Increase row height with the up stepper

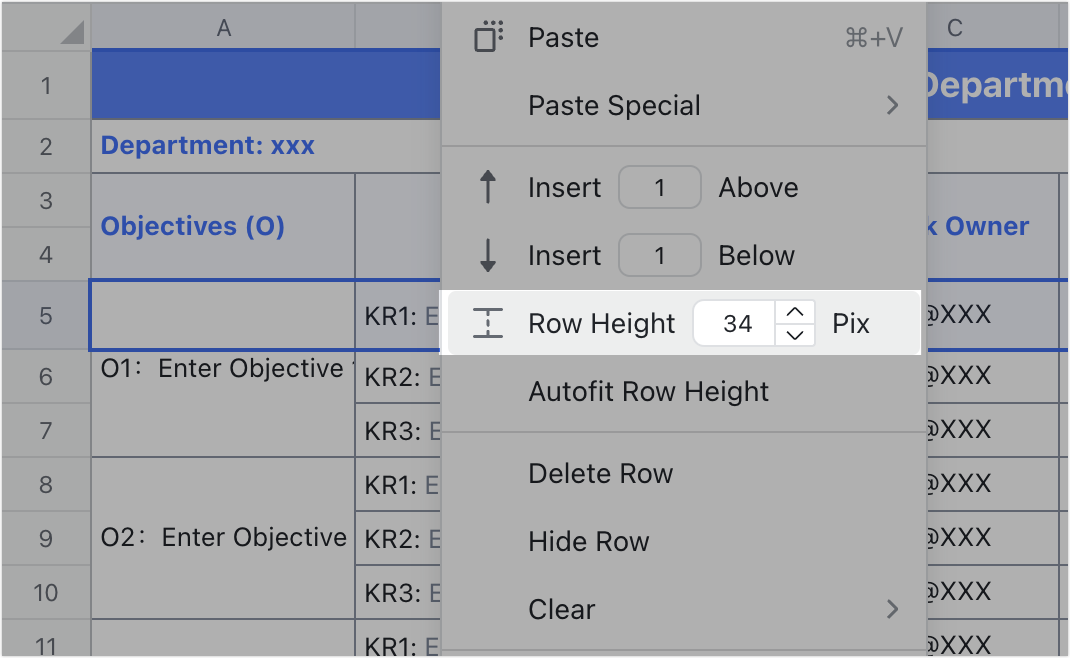click(795, 313)
